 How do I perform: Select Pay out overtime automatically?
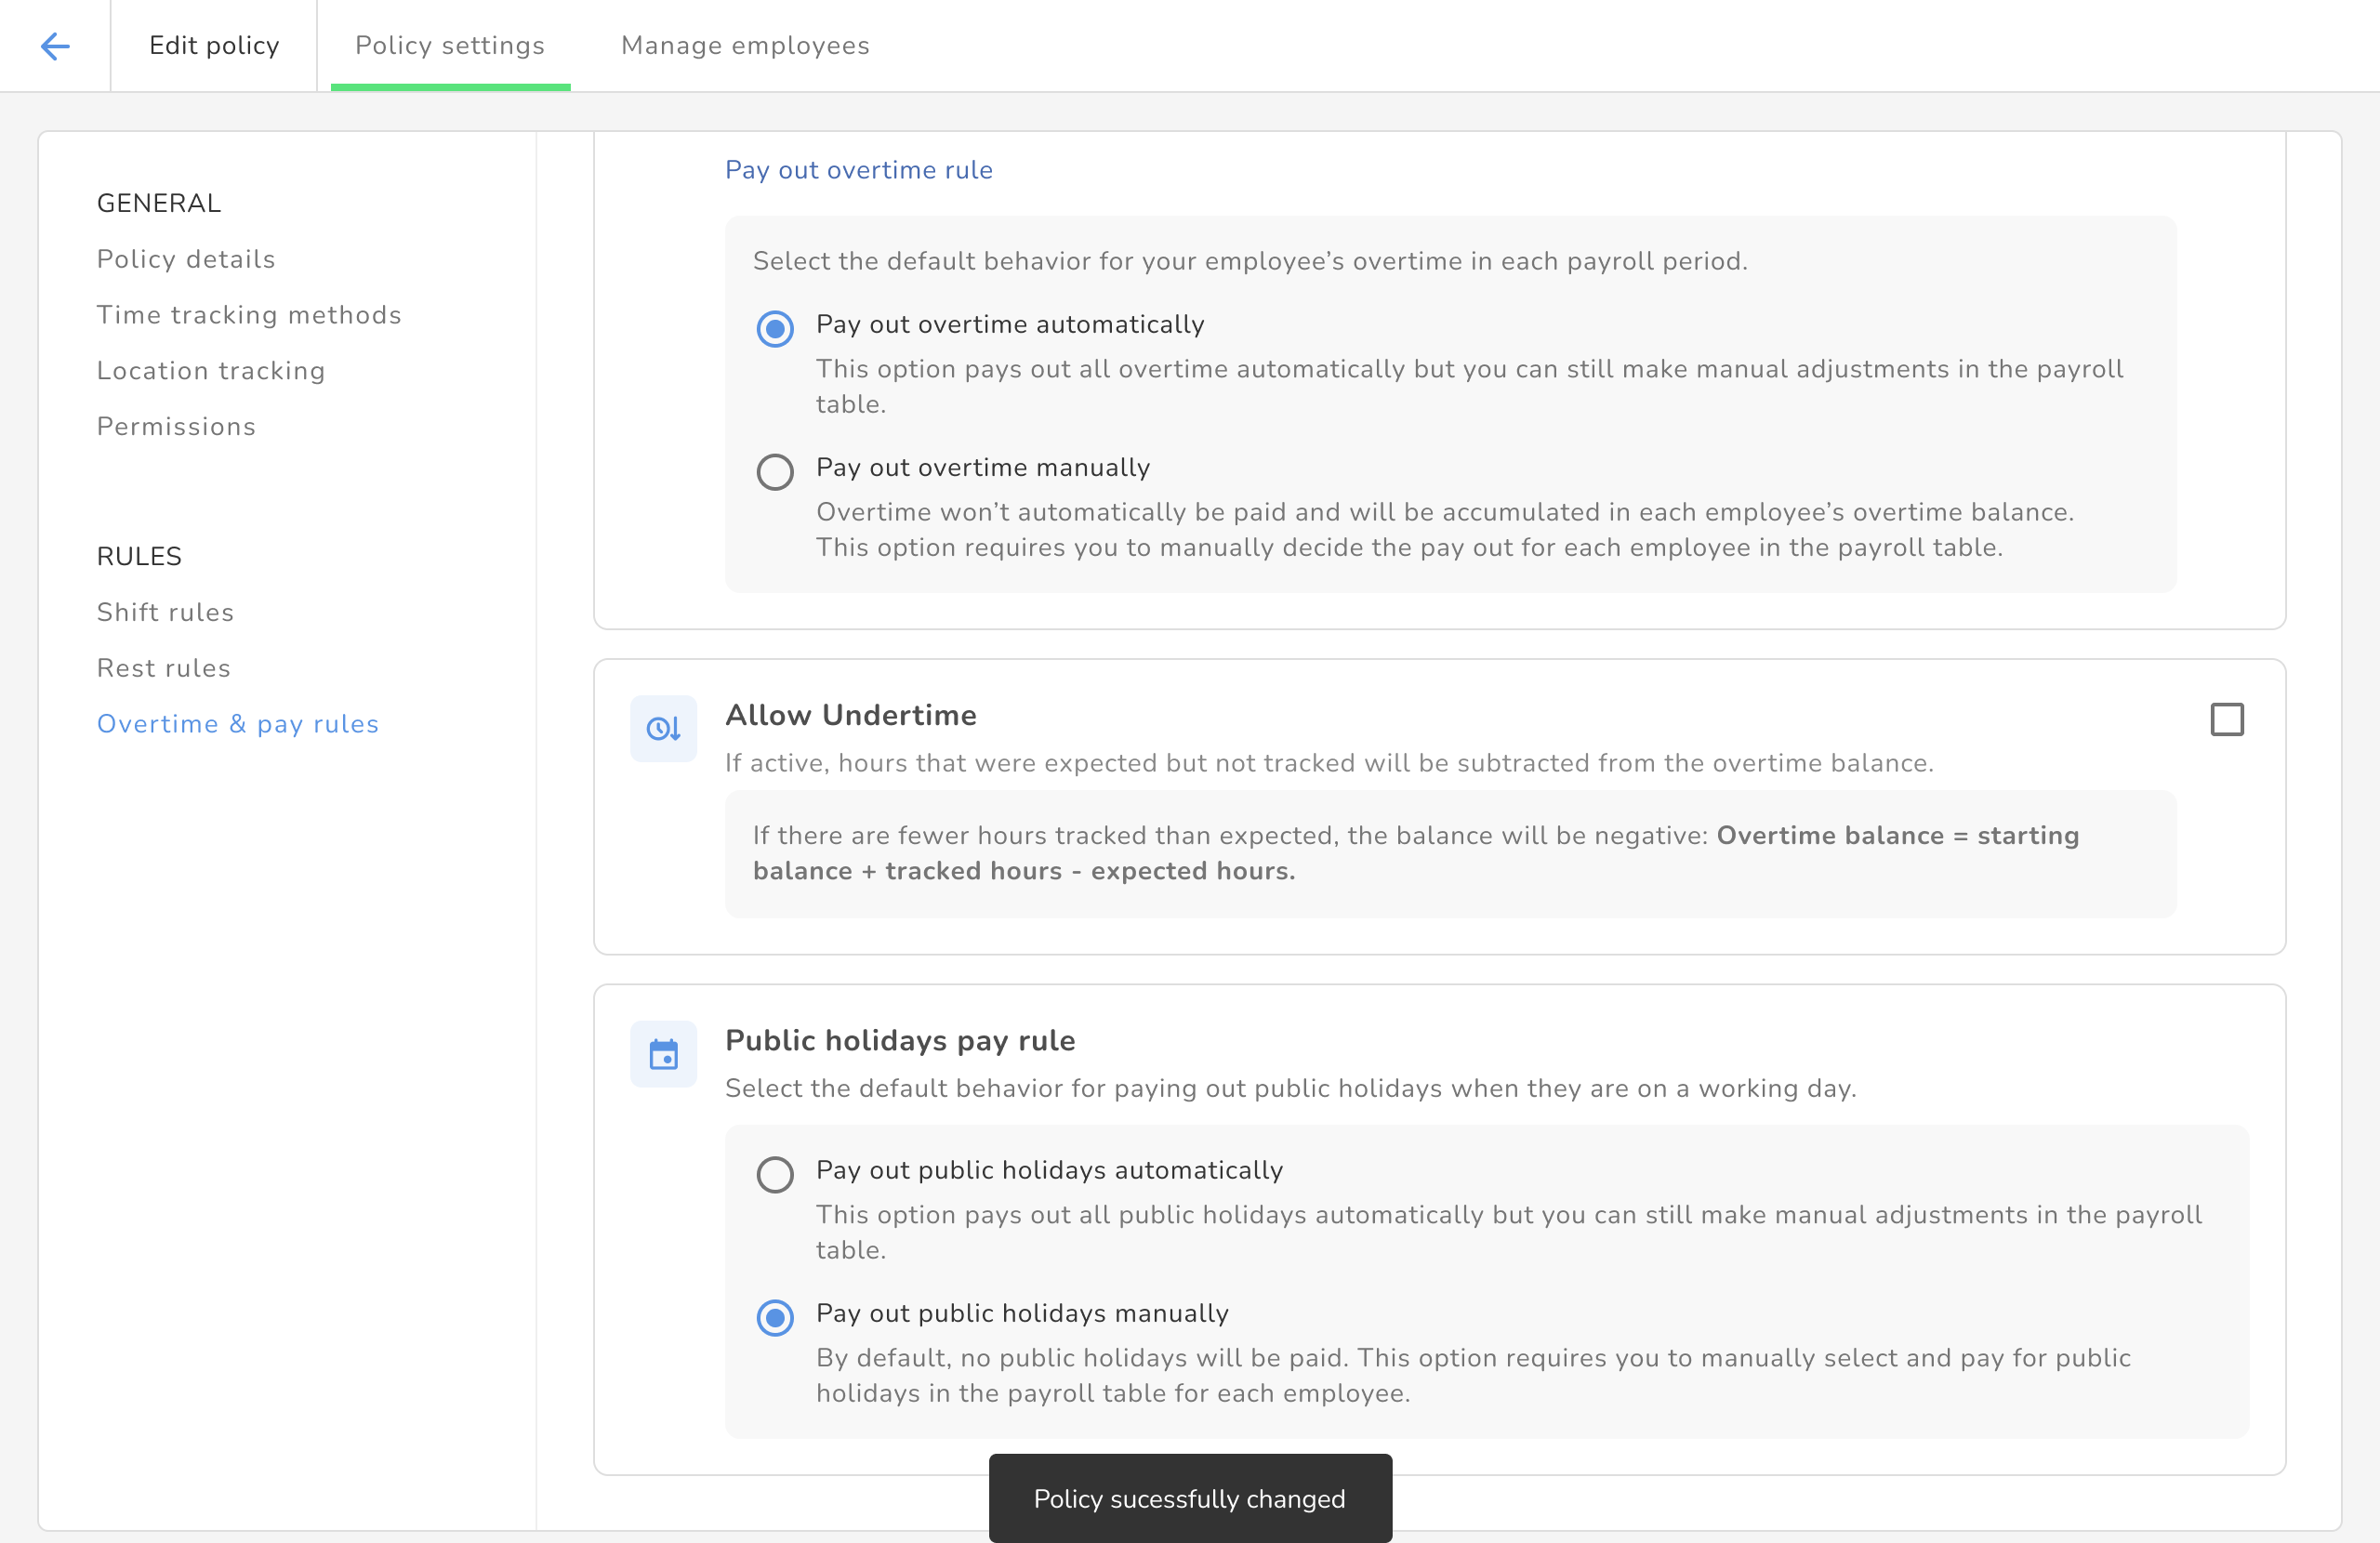pos(775,328)
